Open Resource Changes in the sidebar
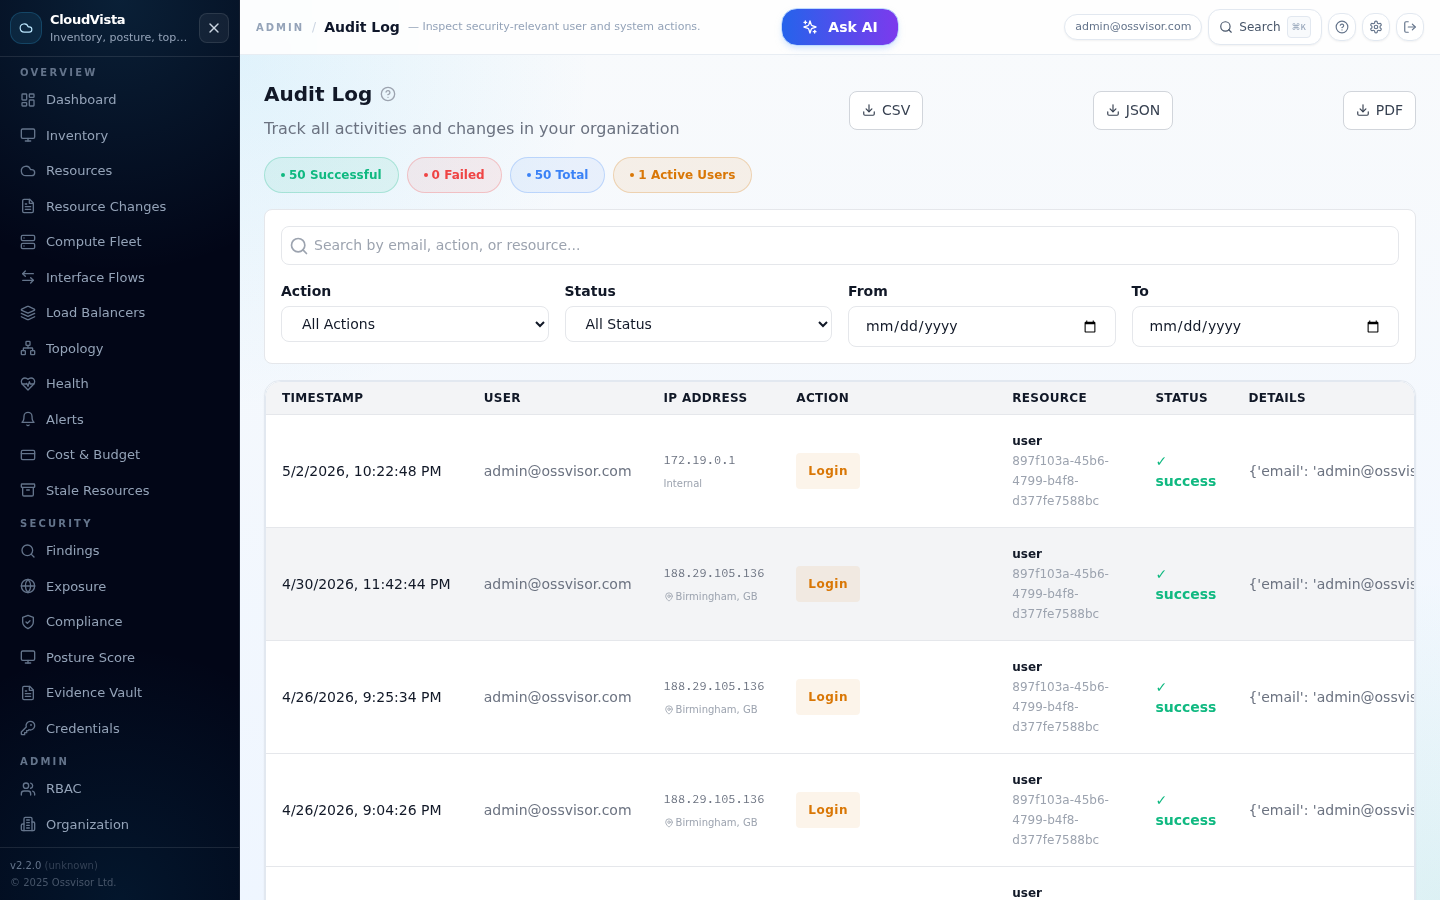The width and height of the screenshot is (1440, 900). click(x=120, y=206)
